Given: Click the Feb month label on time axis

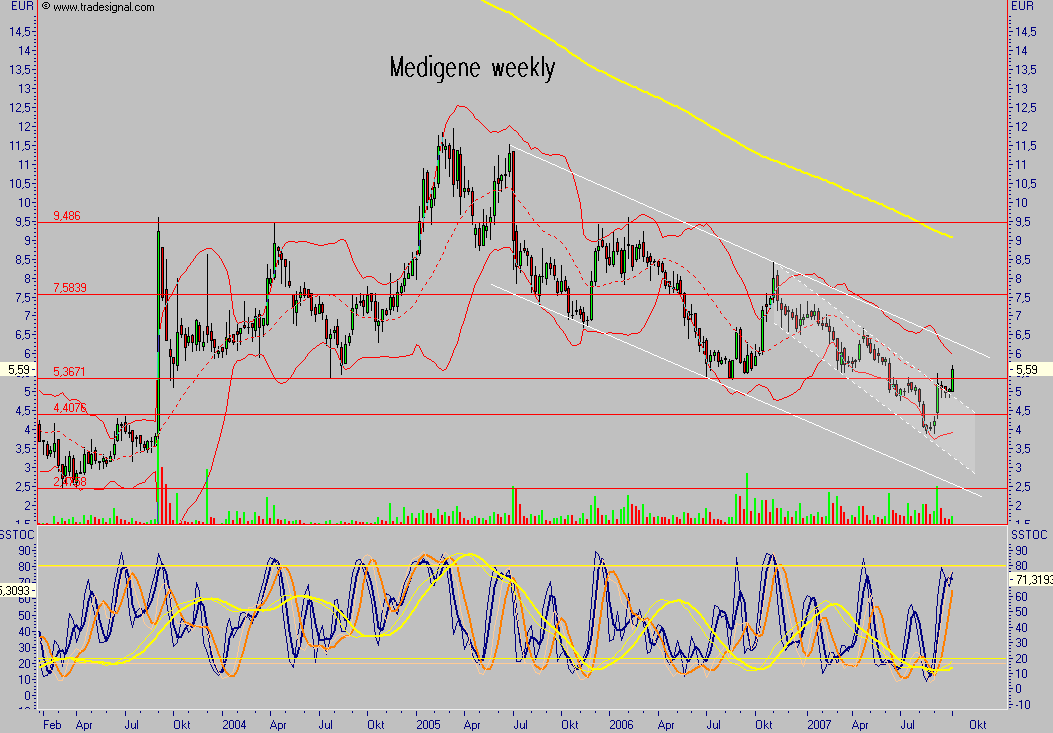Looking at the screenshot, I should click(52, 724).
